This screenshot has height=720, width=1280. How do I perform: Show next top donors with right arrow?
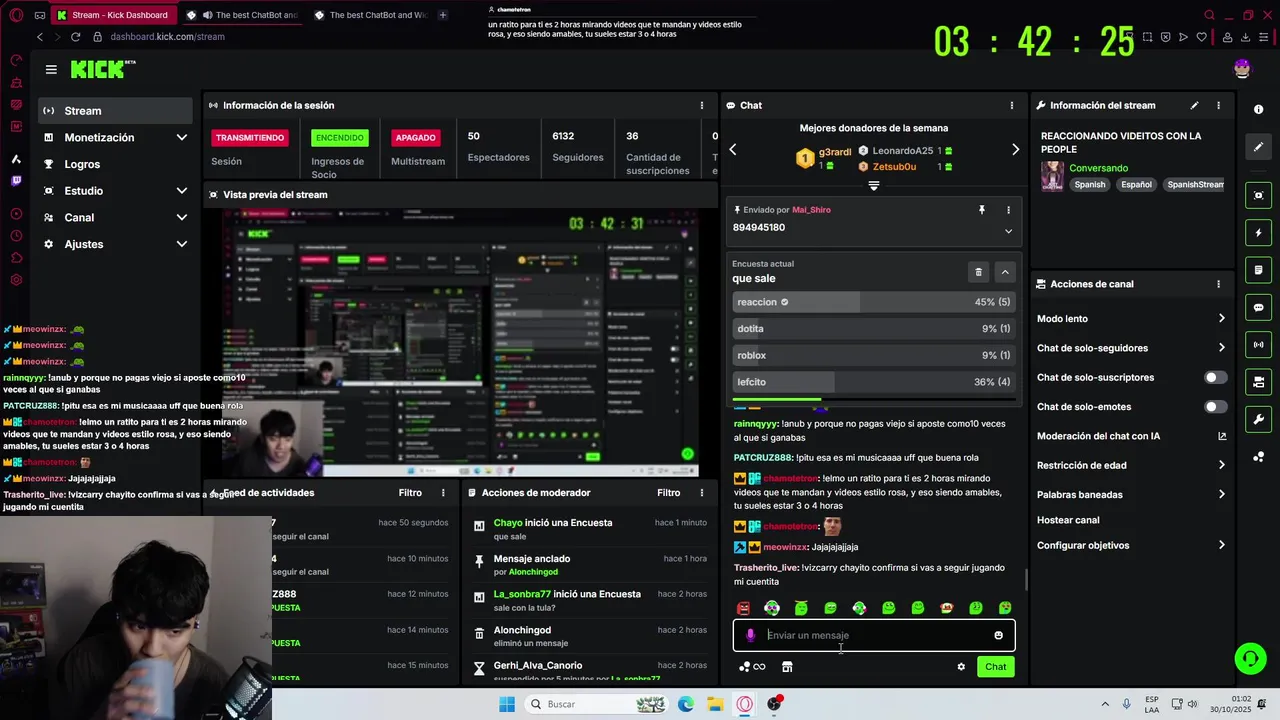[1015, 150]
